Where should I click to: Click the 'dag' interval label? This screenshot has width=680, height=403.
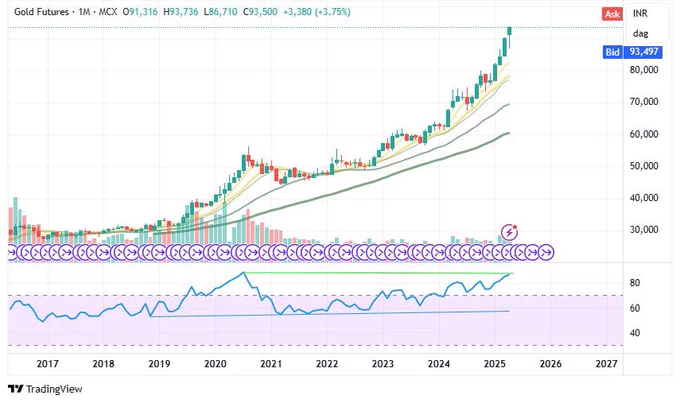(x=641, y=33)
